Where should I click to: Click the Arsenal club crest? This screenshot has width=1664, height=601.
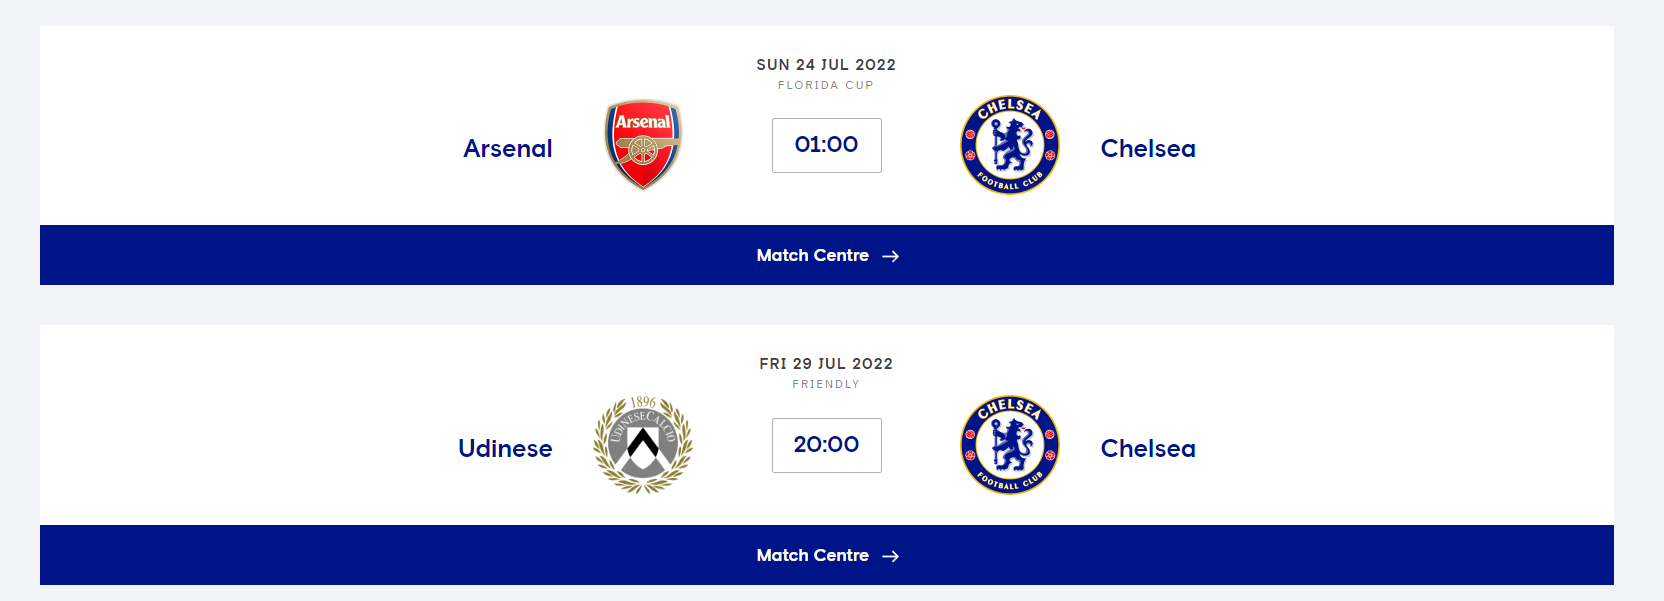coord(643,145)
